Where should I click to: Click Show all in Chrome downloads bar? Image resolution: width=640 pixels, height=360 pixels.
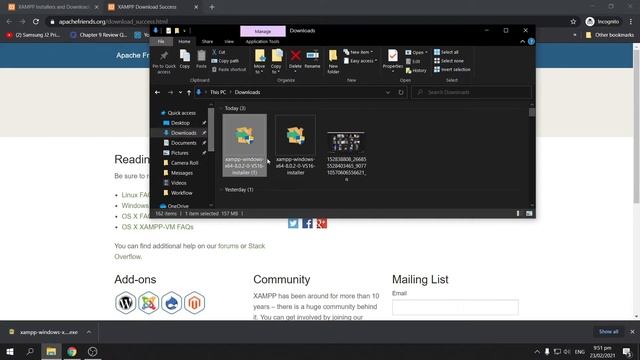point(609,332)
